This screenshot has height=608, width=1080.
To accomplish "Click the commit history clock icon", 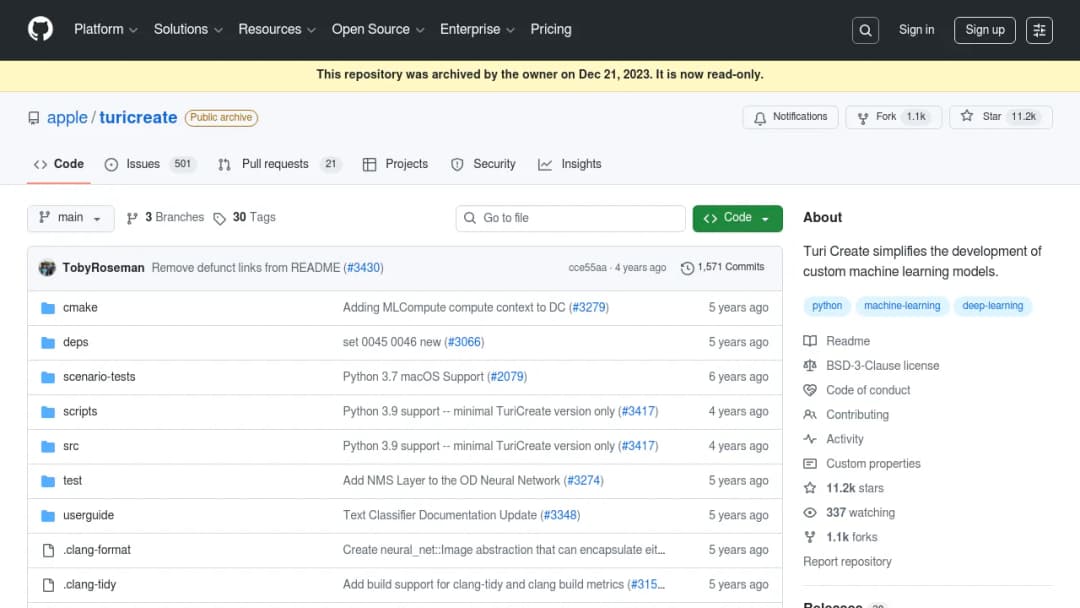I will pos(687,268).
